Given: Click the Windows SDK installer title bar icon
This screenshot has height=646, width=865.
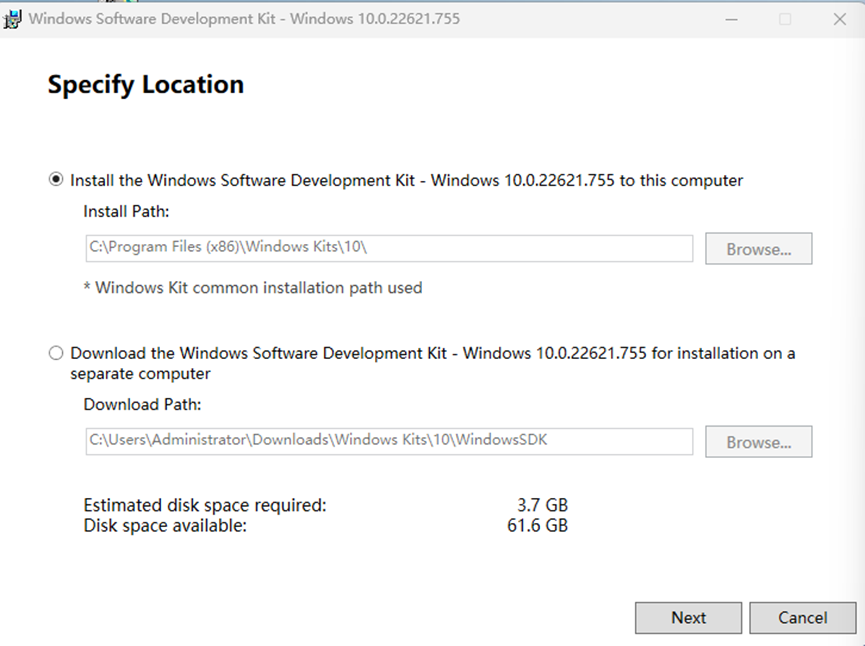Looking at the screenshot, I should tap(12, 19).
